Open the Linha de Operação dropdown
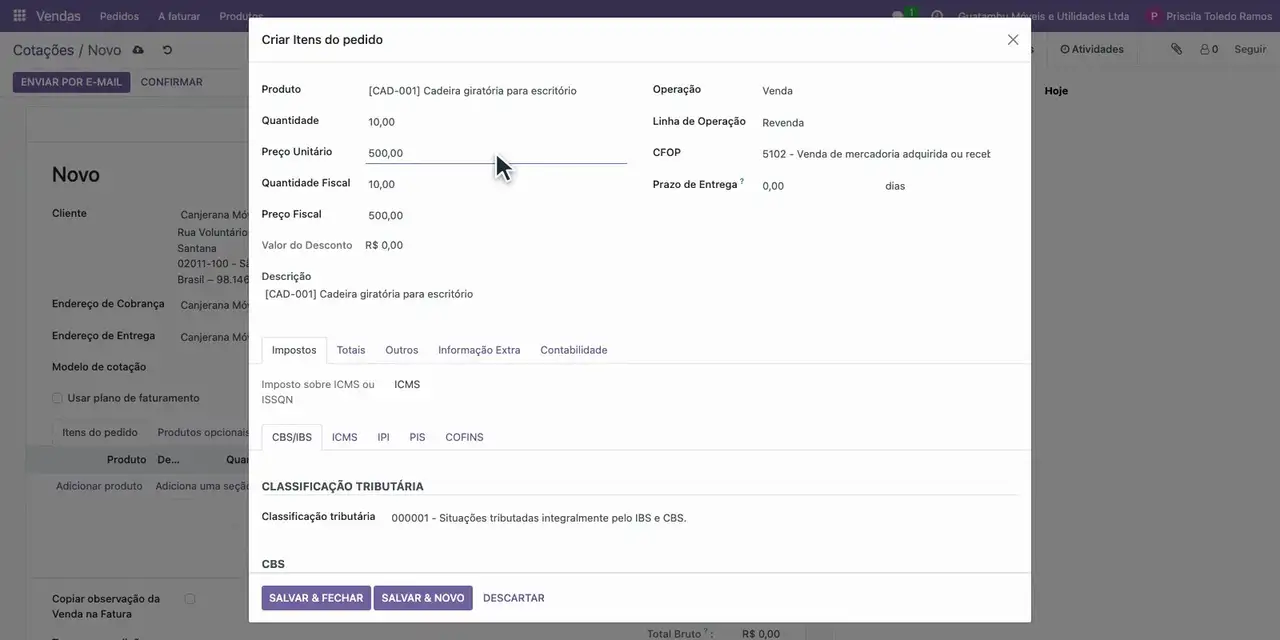 click(876, 123)
